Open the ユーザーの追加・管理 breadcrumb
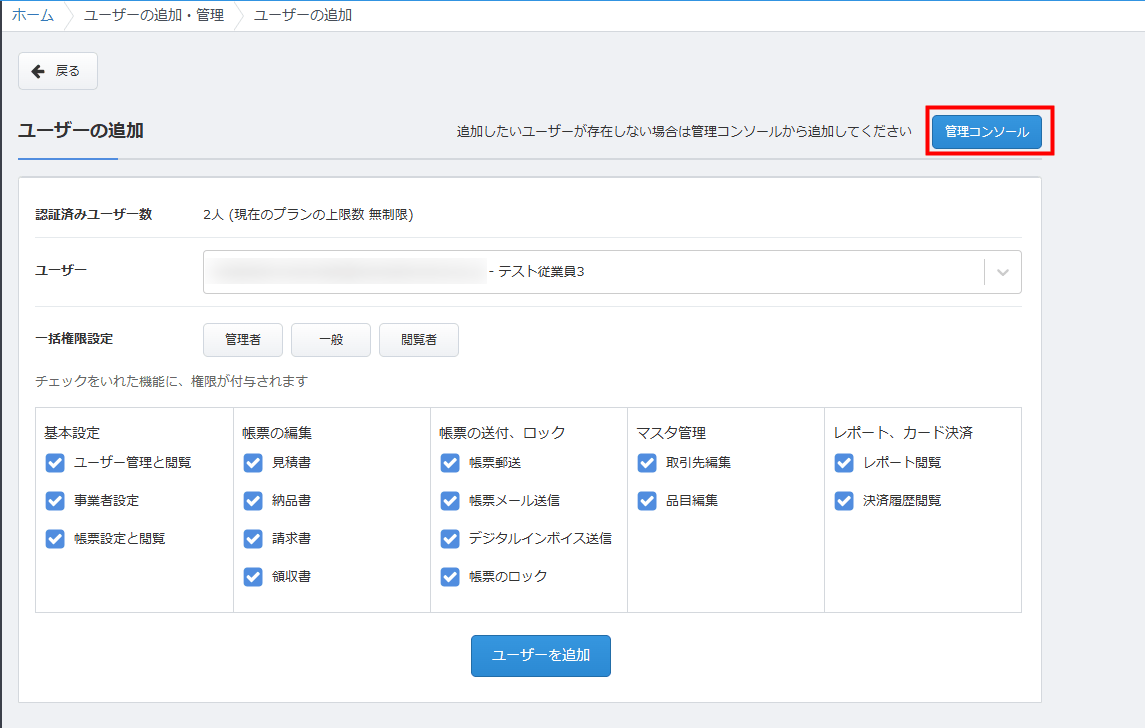1145x728 pixels. [154, 15]
